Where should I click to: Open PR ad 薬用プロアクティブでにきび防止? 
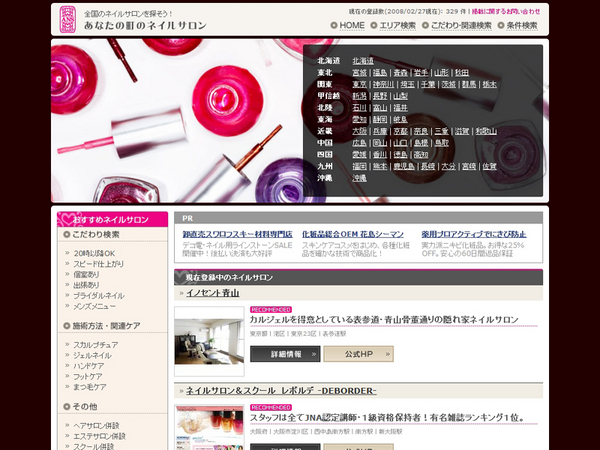coord(474,234)
